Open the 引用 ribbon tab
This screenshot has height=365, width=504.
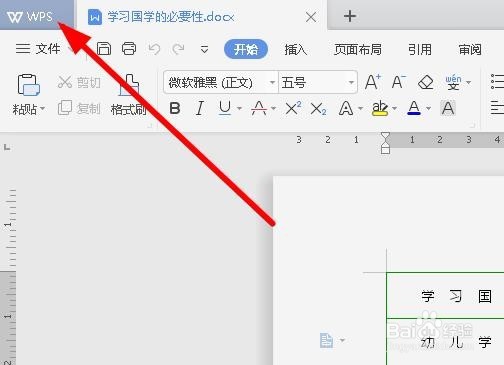(x=420, y=50)
